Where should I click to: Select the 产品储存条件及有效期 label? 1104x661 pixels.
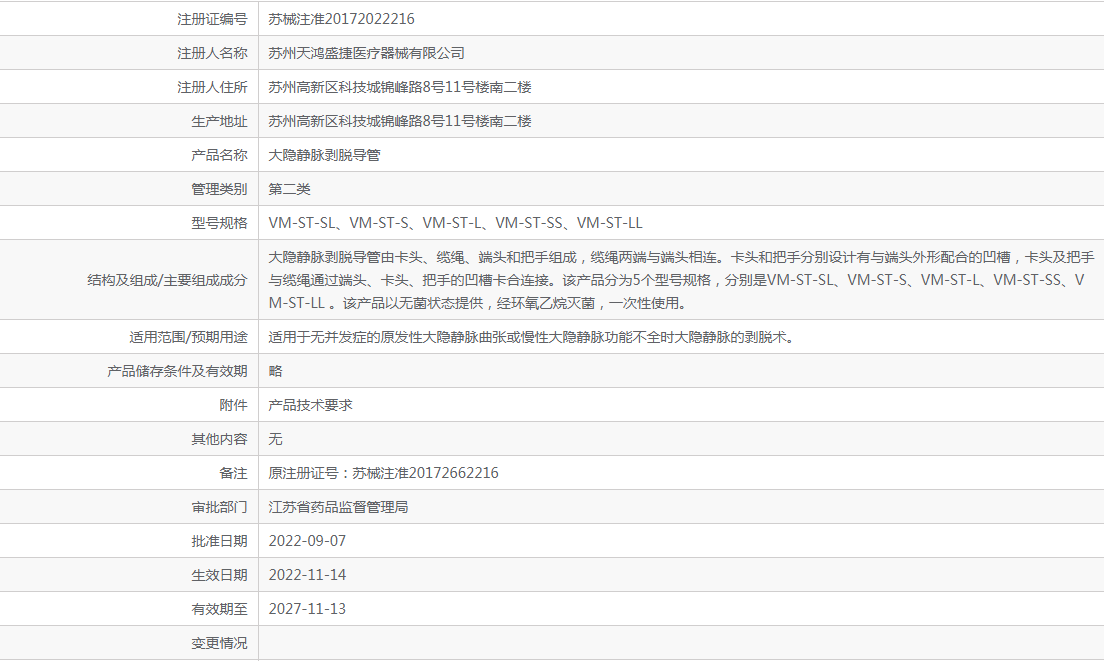177,371
